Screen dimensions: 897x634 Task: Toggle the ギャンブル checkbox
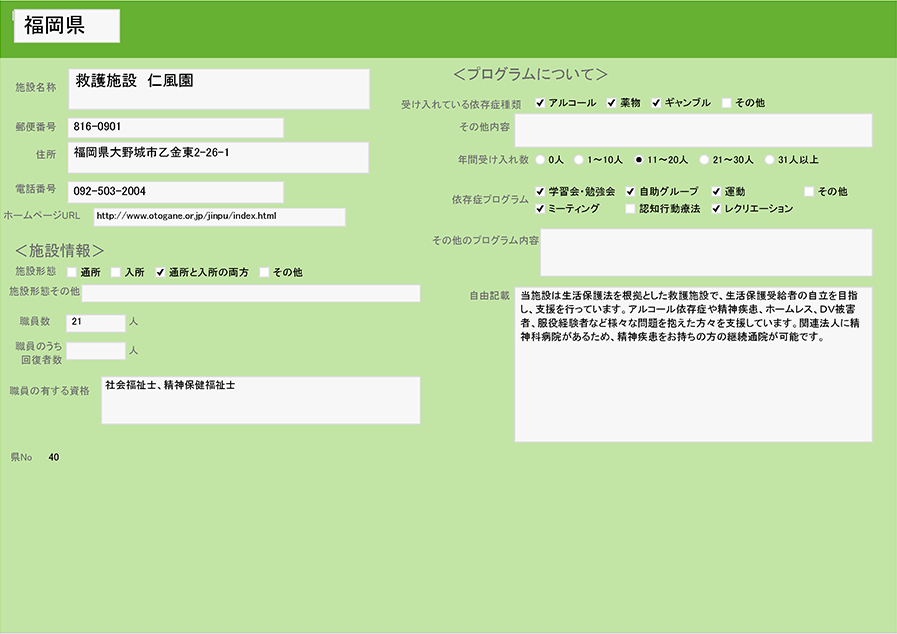(x=657, y=103)
